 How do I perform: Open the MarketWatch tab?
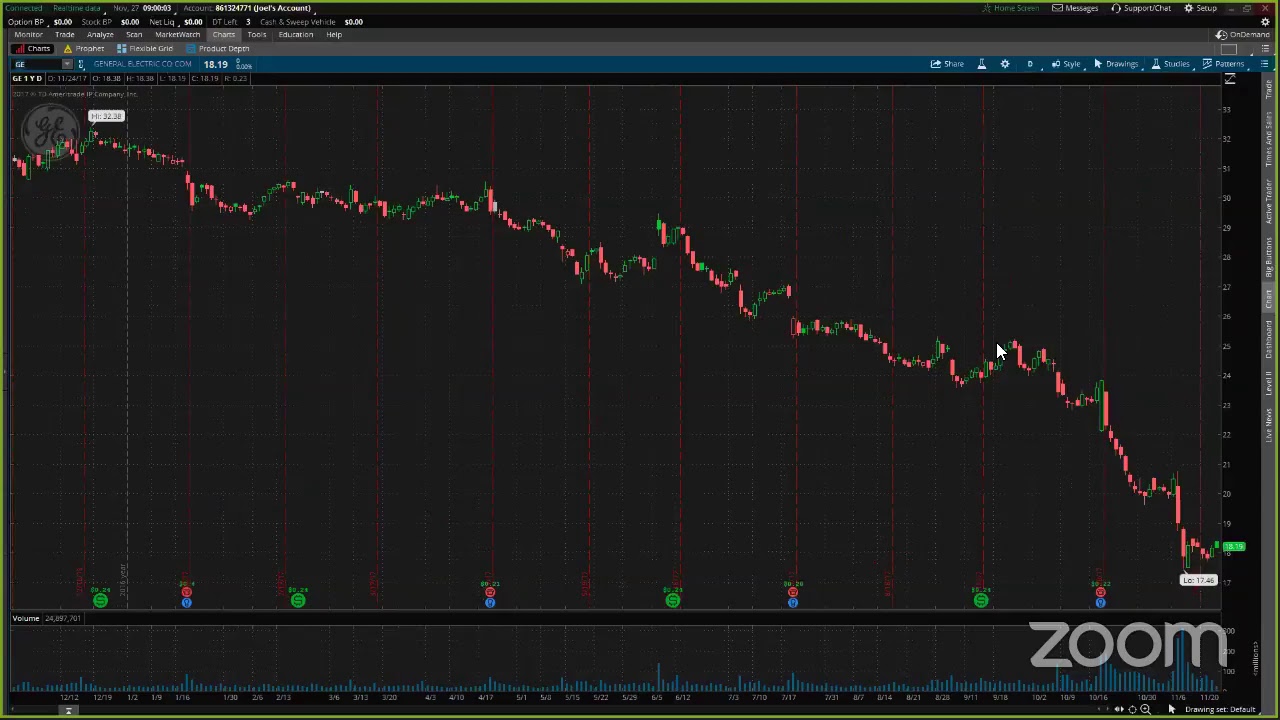point(178,35)
